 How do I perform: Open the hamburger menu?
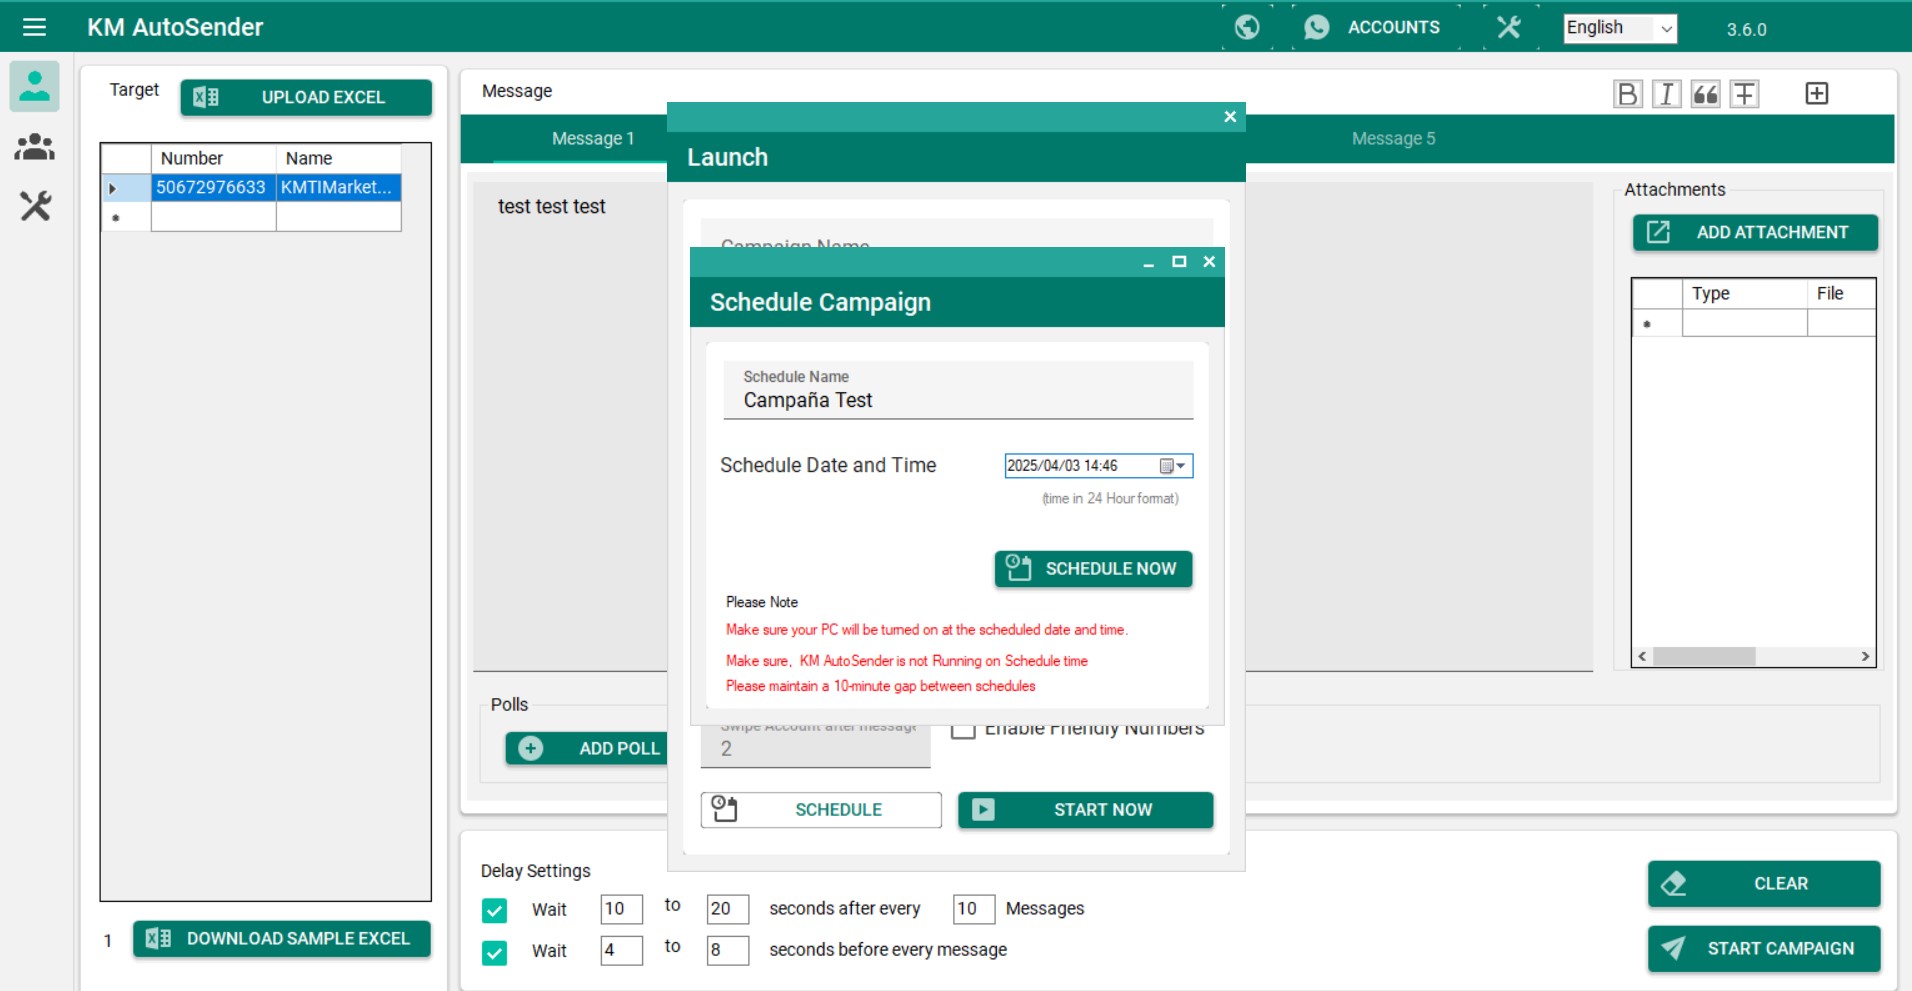click(x=34, y=27)
